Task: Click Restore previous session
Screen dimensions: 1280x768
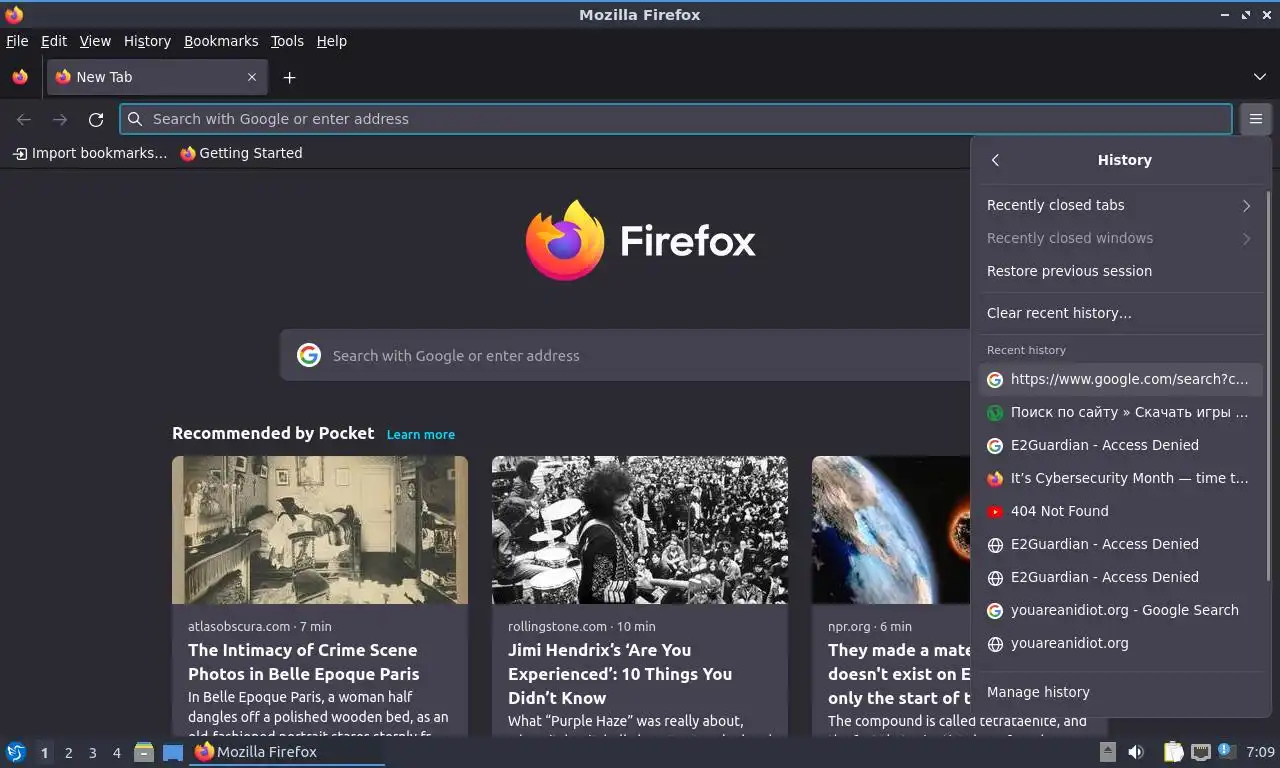Action: point(1120,271)
